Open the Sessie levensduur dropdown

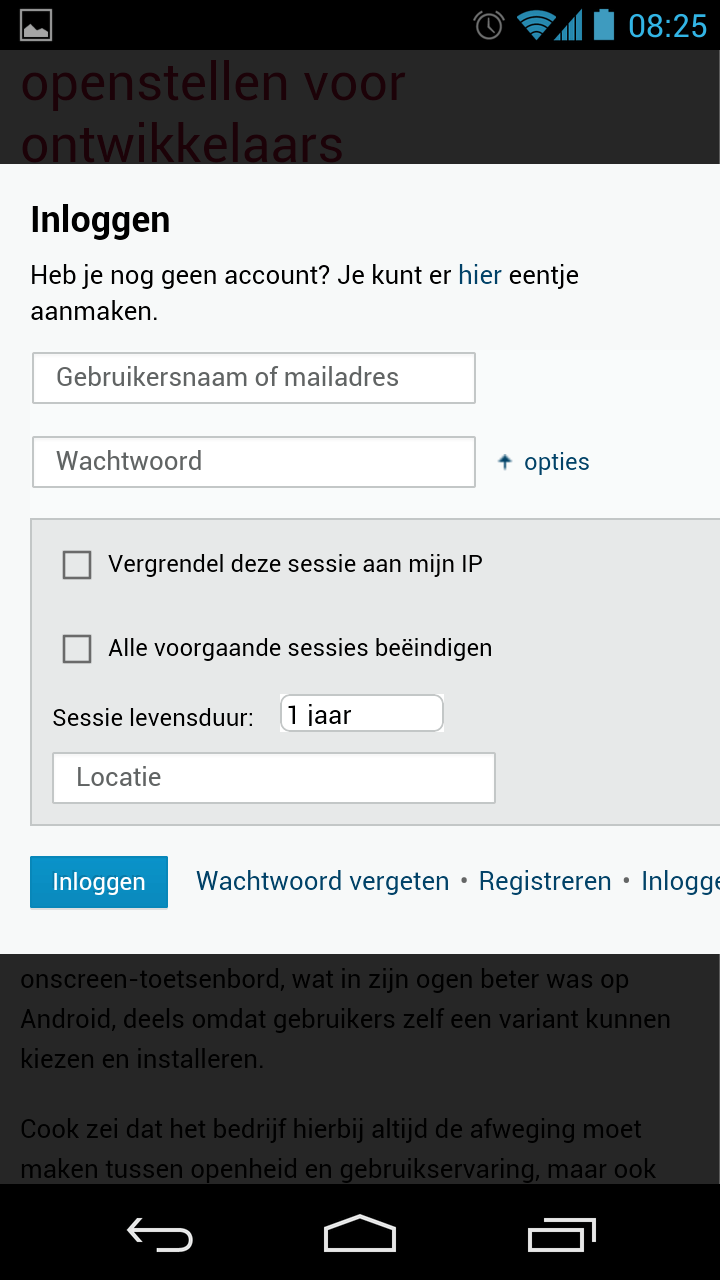click(x=361, y=714)
